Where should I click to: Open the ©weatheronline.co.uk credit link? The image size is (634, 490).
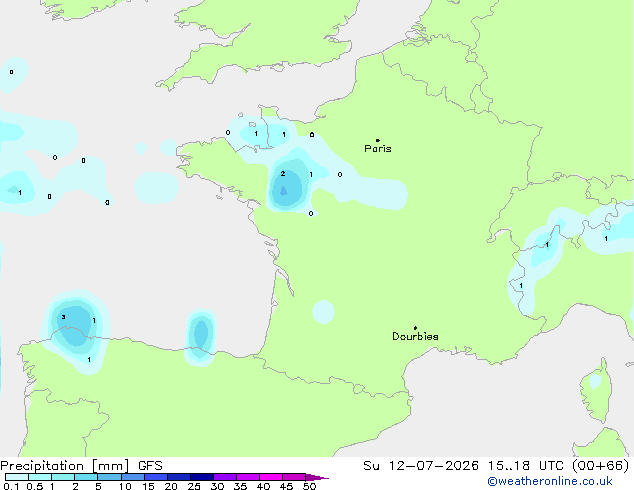(x=550, y=481)
